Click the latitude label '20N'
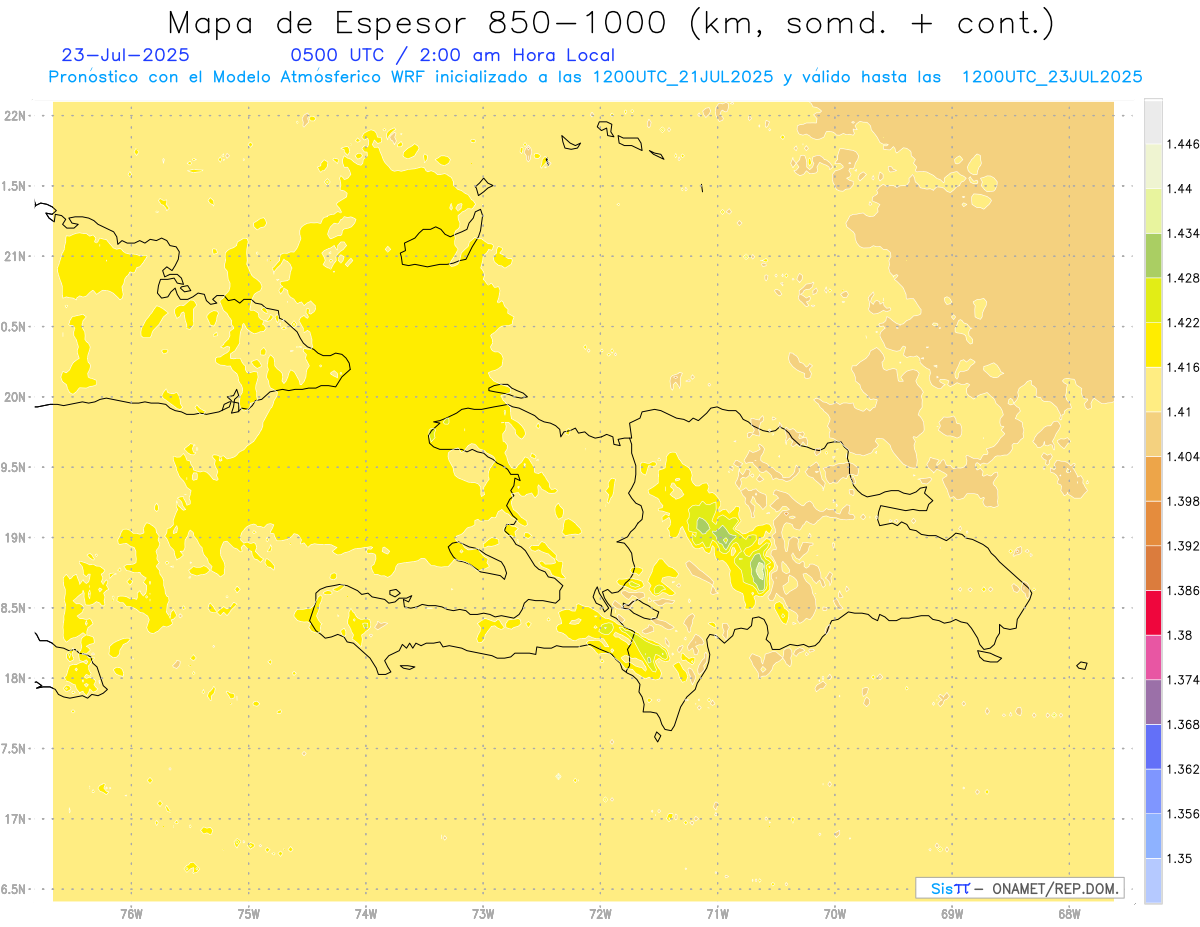 [x=15, y=397]
